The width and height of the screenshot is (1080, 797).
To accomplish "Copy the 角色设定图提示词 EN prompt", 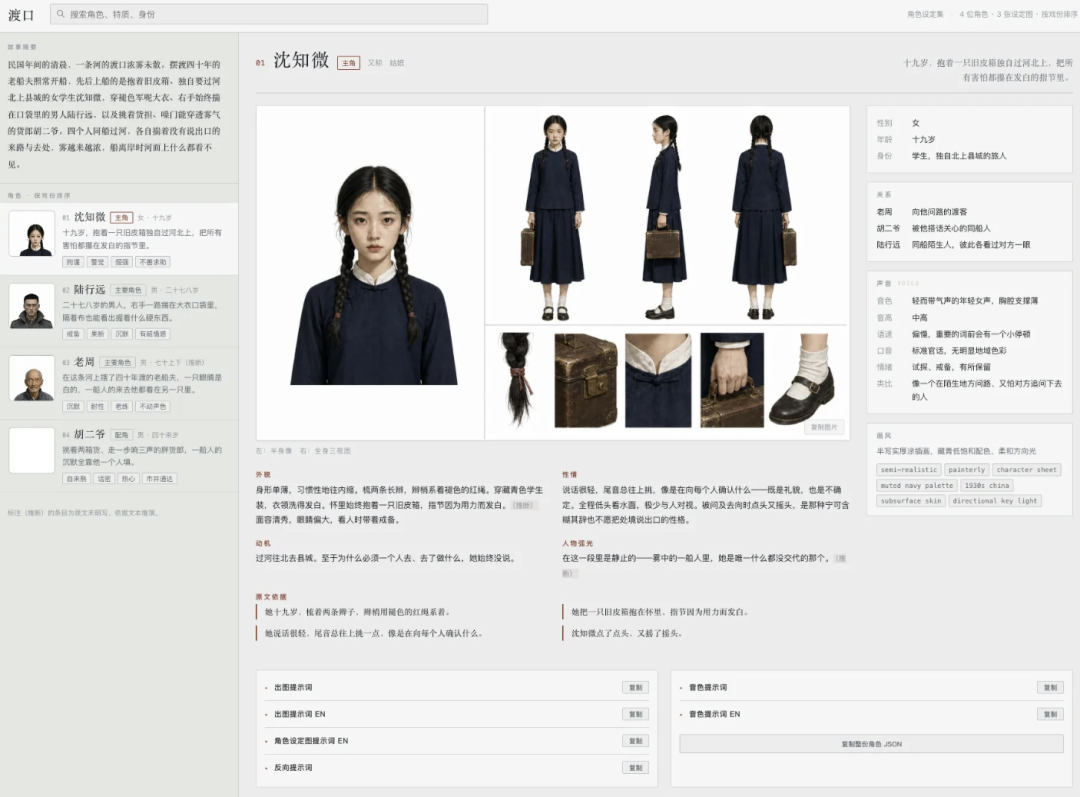I will tap(635, 741).
